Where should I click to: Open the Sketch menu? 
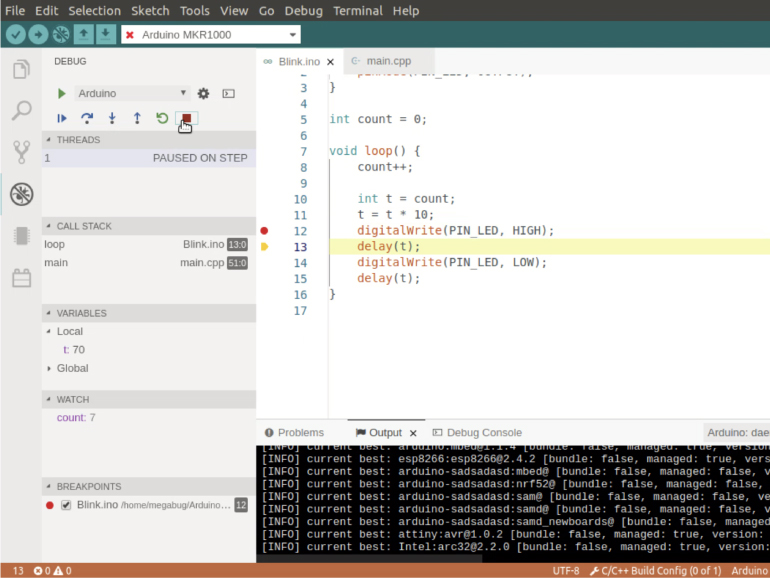(x=150, y=10)
